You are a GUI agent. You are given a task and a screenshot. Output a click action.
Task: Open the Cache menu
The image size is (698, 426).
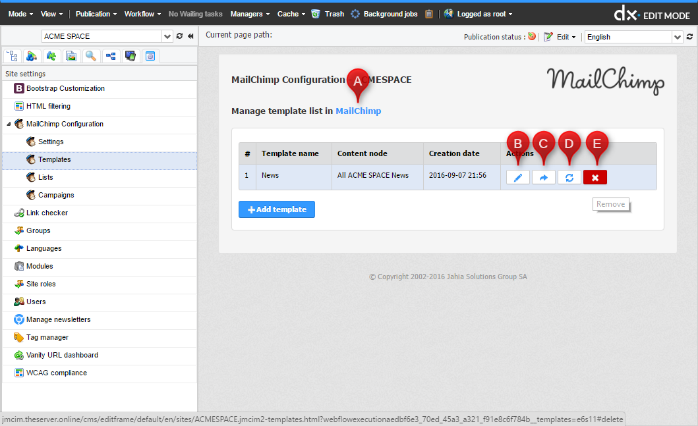tap(291, 14)
